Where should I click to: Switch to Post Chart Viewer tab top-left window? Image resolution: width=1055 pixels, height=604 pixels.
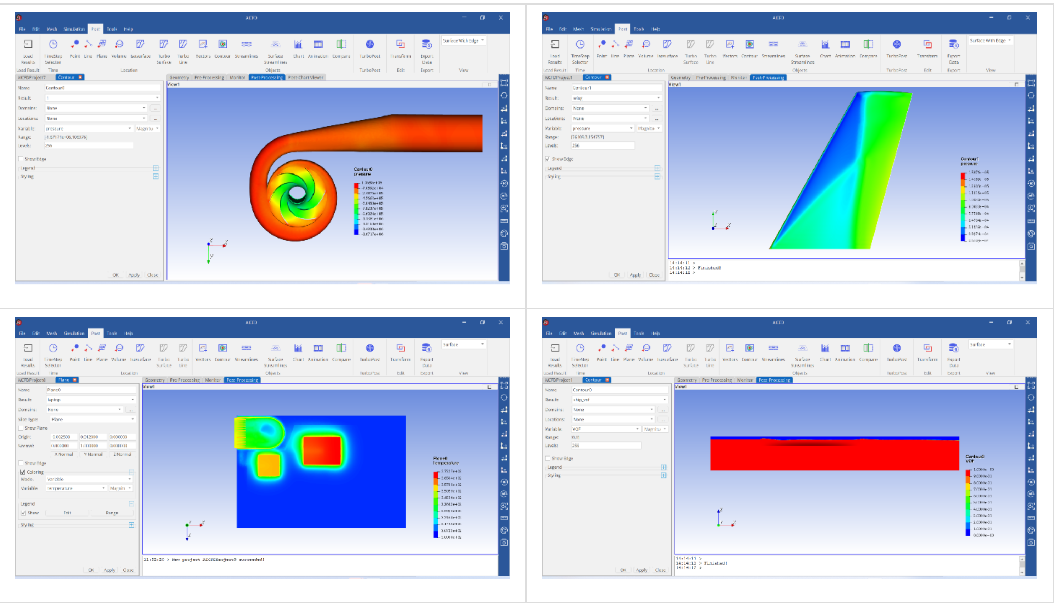click(306, 77)
